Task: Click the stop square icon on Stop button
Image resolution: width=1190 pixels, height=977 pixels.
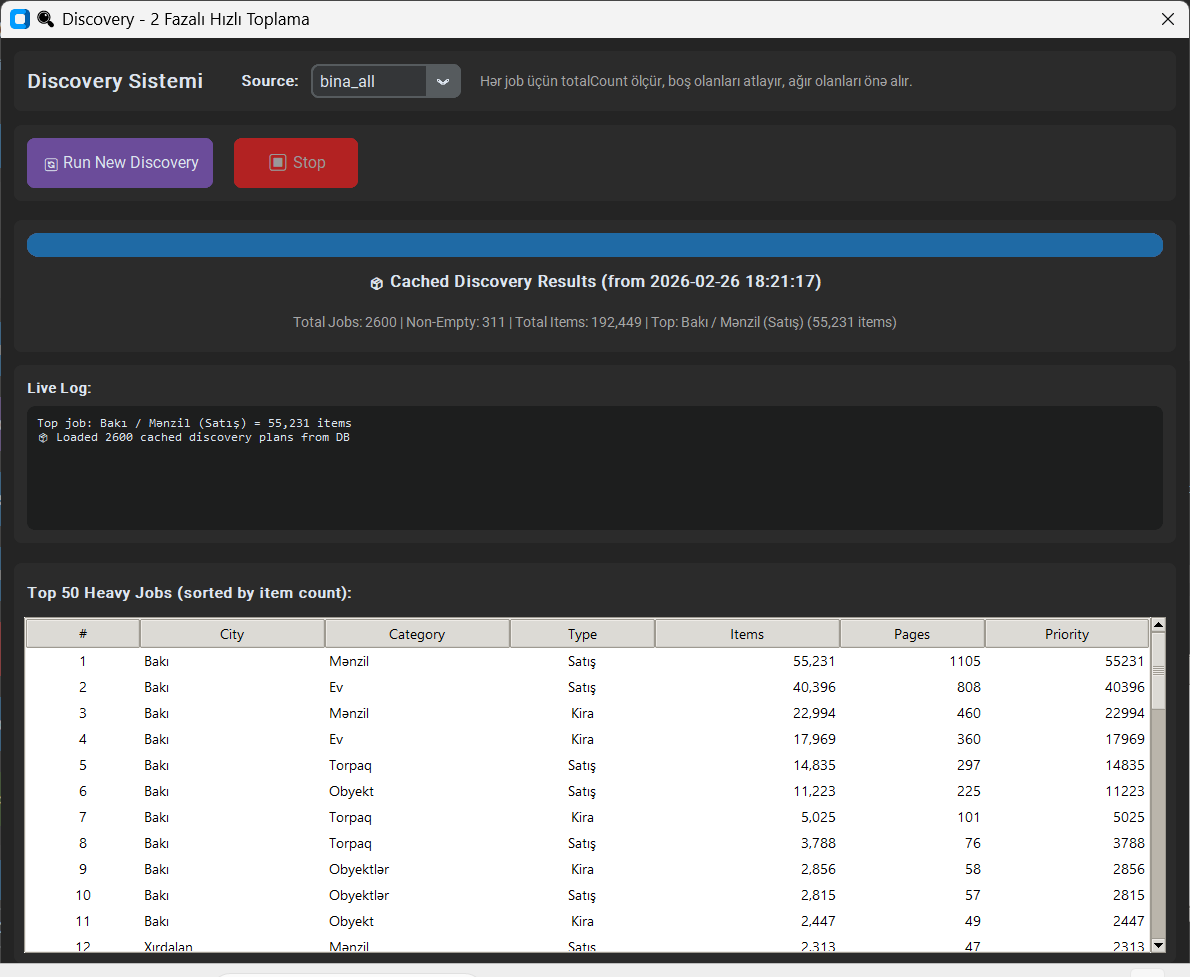Action: click(278, 163)
